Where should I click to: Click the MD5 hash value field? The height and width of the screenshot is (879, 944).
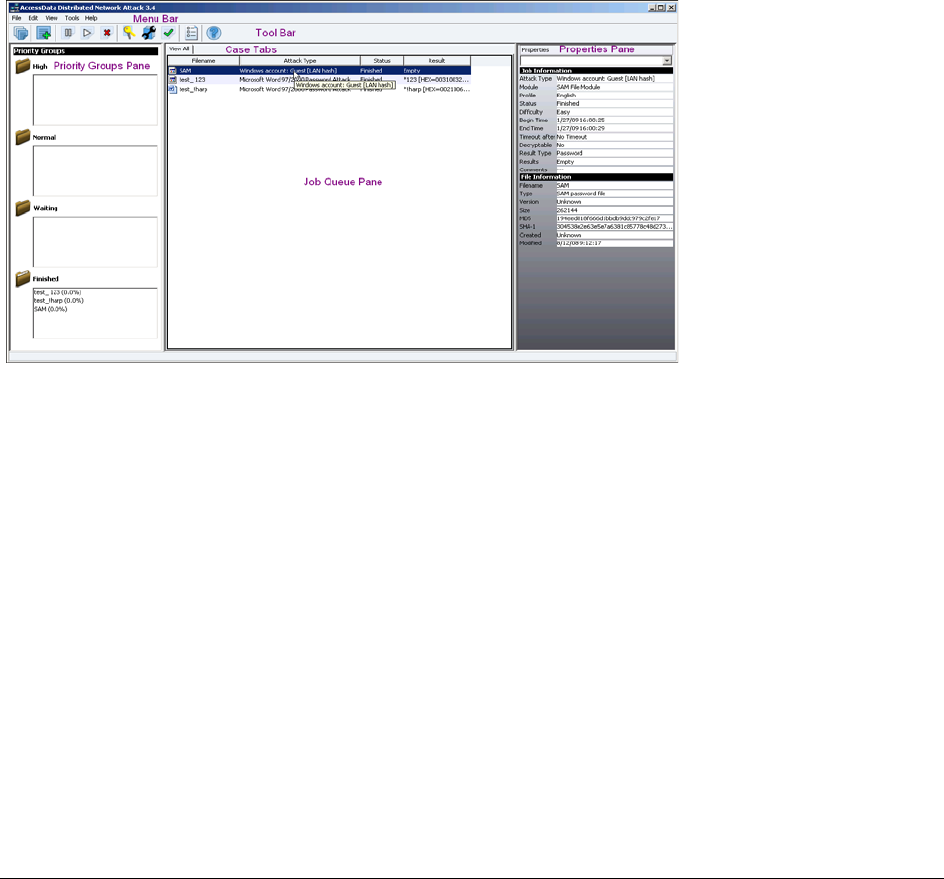click(x=614, y=219)
